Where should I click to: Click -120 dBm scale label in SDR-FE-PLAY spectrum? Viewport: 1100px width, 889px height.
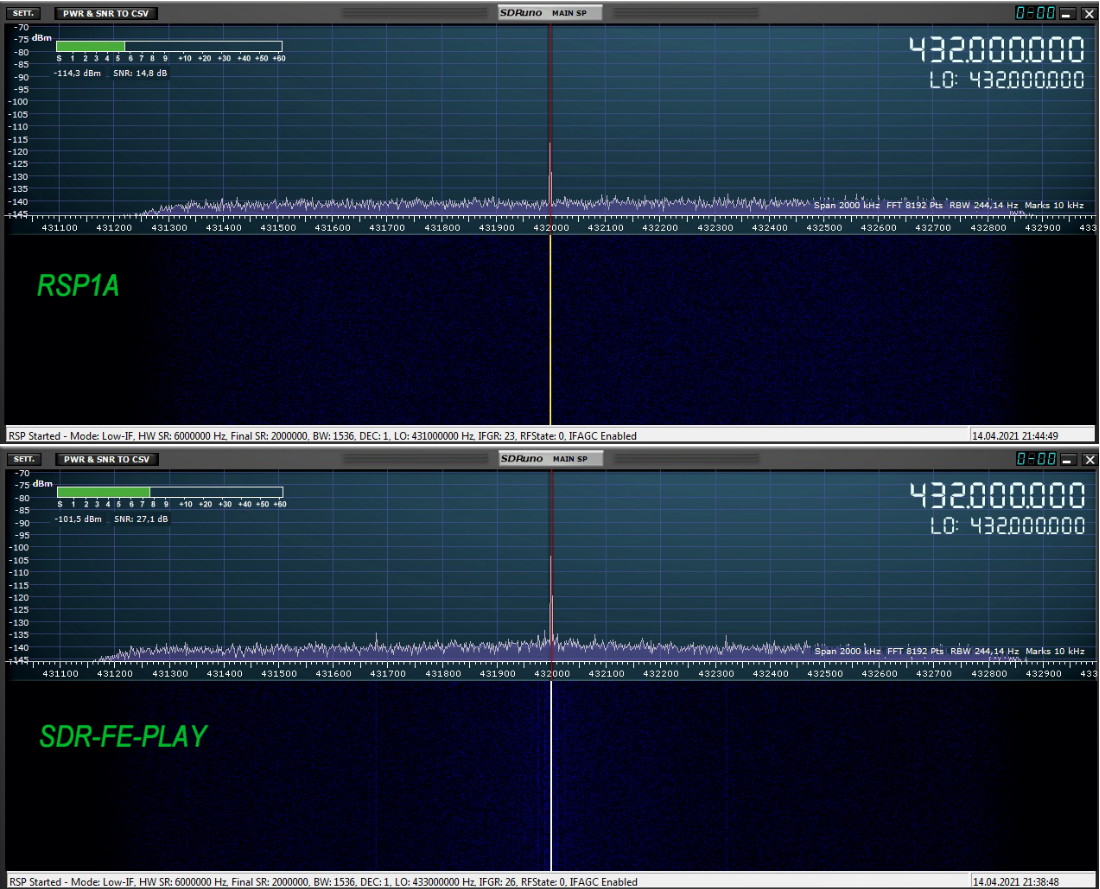[x=19, y=598]
